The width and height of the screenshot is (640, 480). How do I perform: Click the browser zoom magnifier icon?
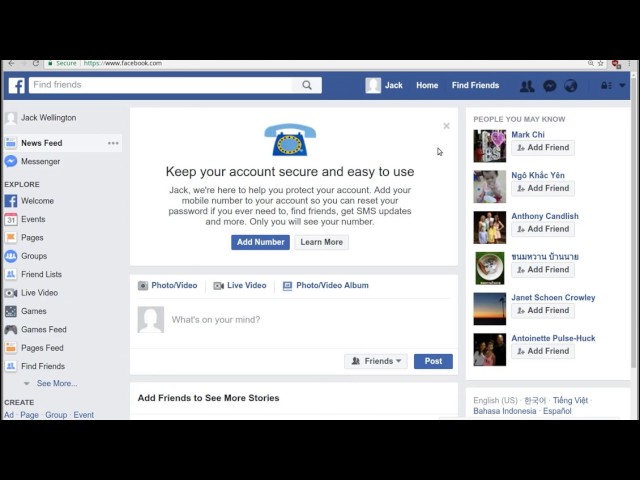pos(590,63)
